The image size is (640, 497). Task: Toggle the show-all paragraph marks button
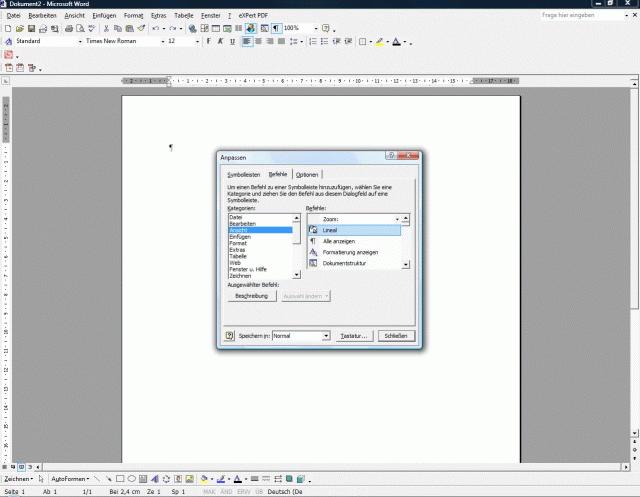coord(276,29)
